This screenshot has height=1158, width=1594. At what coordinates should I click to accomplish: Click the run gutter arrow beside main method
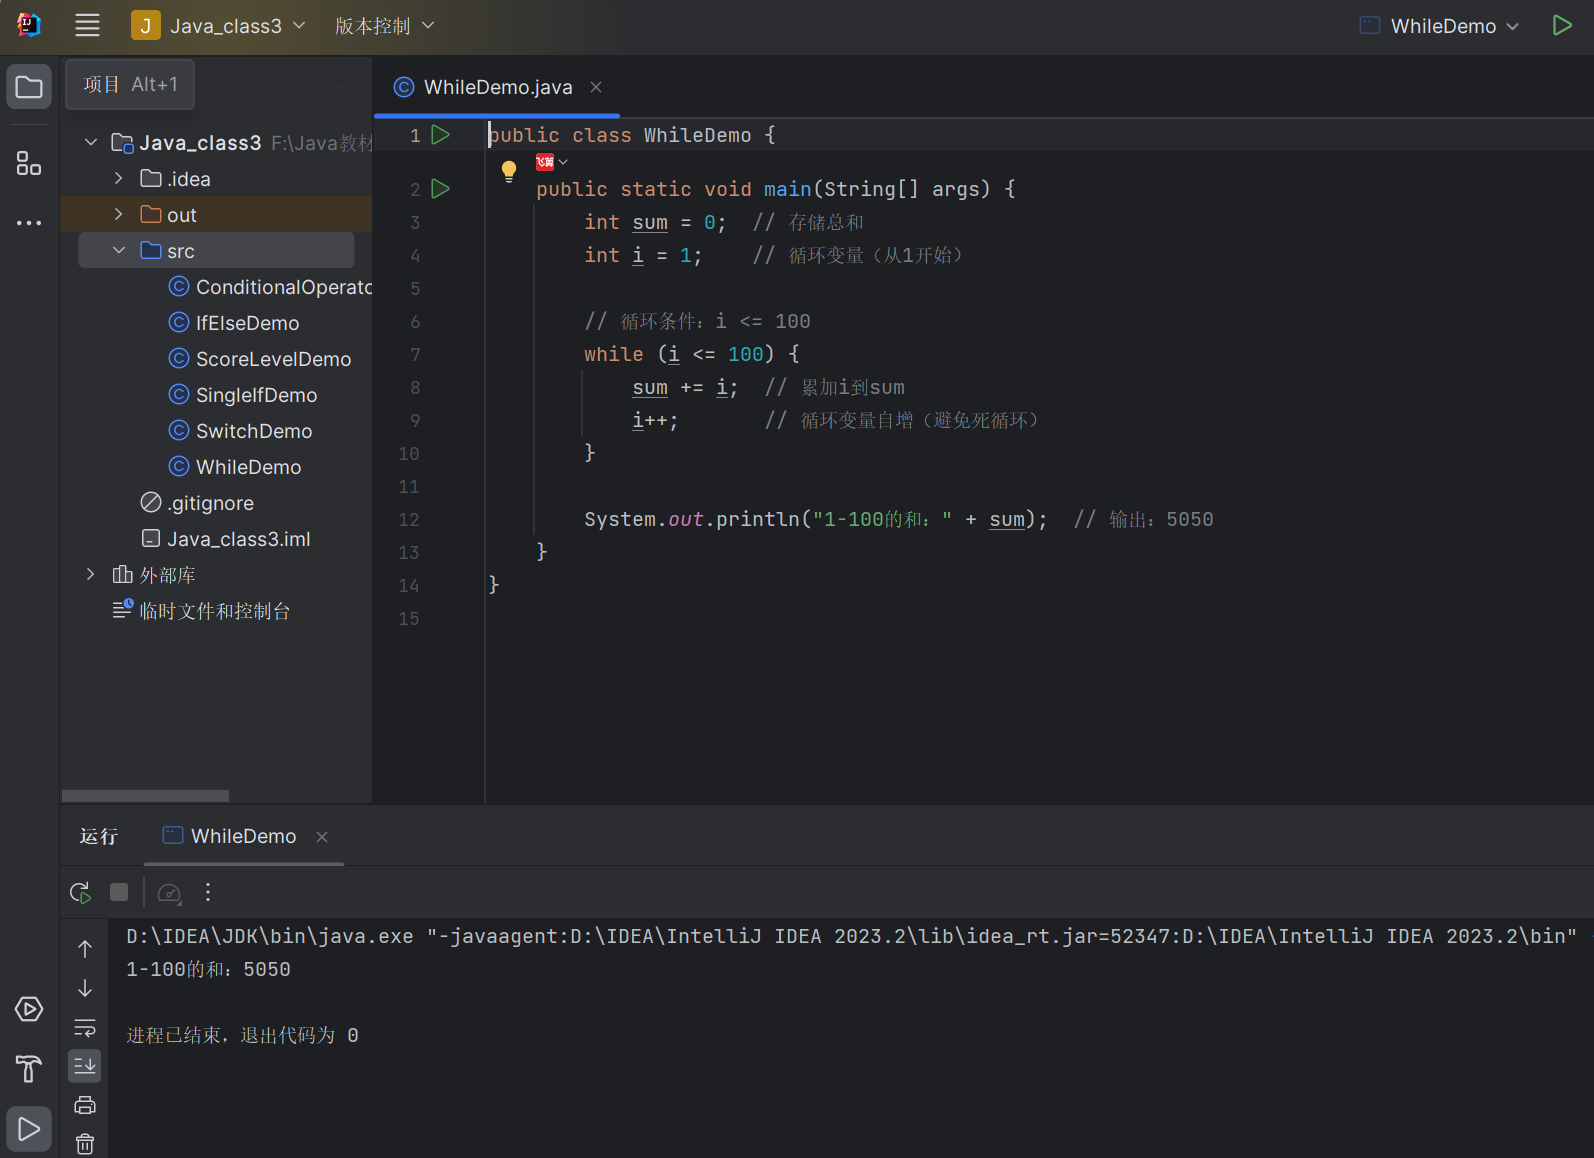440,189
